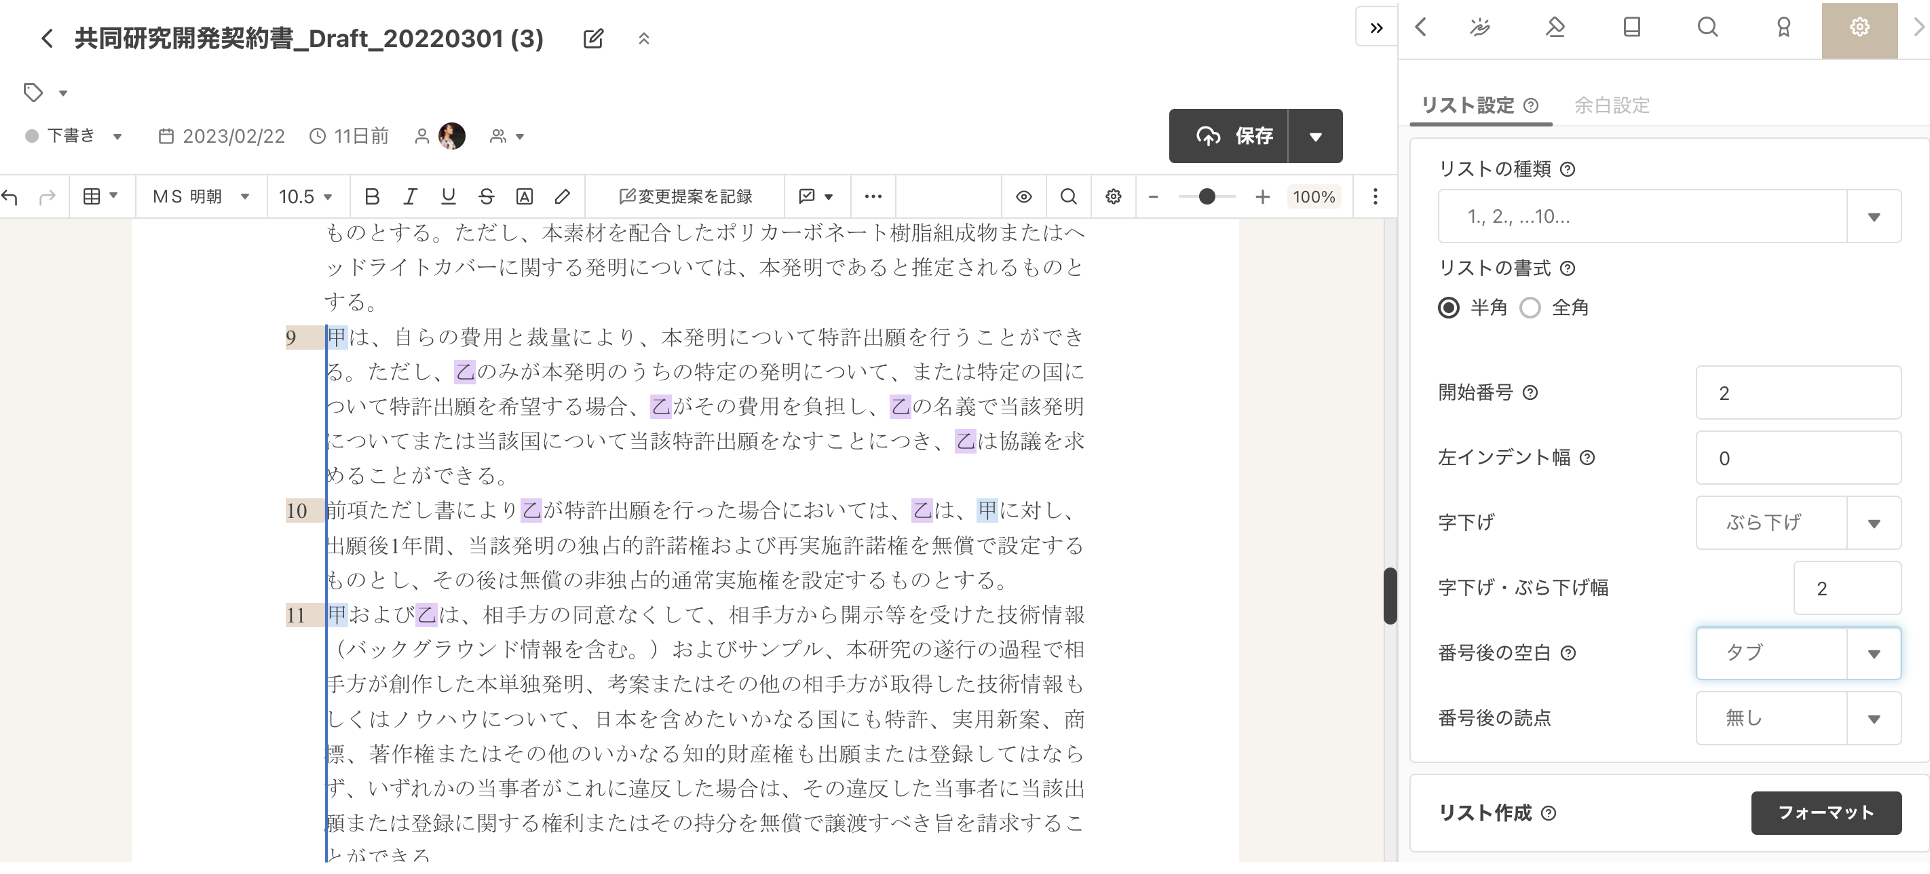Viewport: 1930px width, 874px height.
Task: Click the zoom slider handle
Action: pos(1207,197)
